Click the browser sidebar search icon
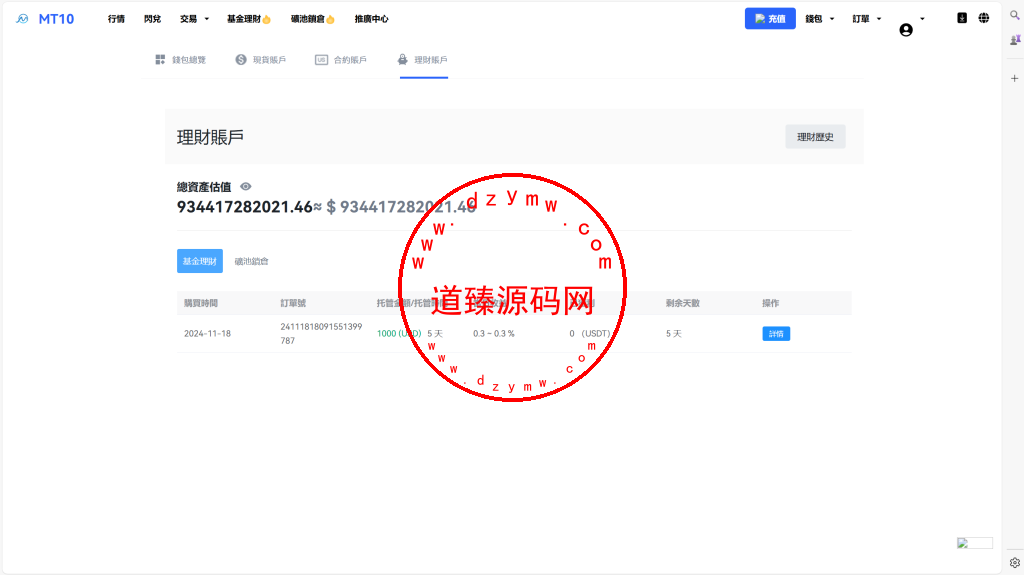Viewport: 1024px width, 575px height. (1014, 15)
